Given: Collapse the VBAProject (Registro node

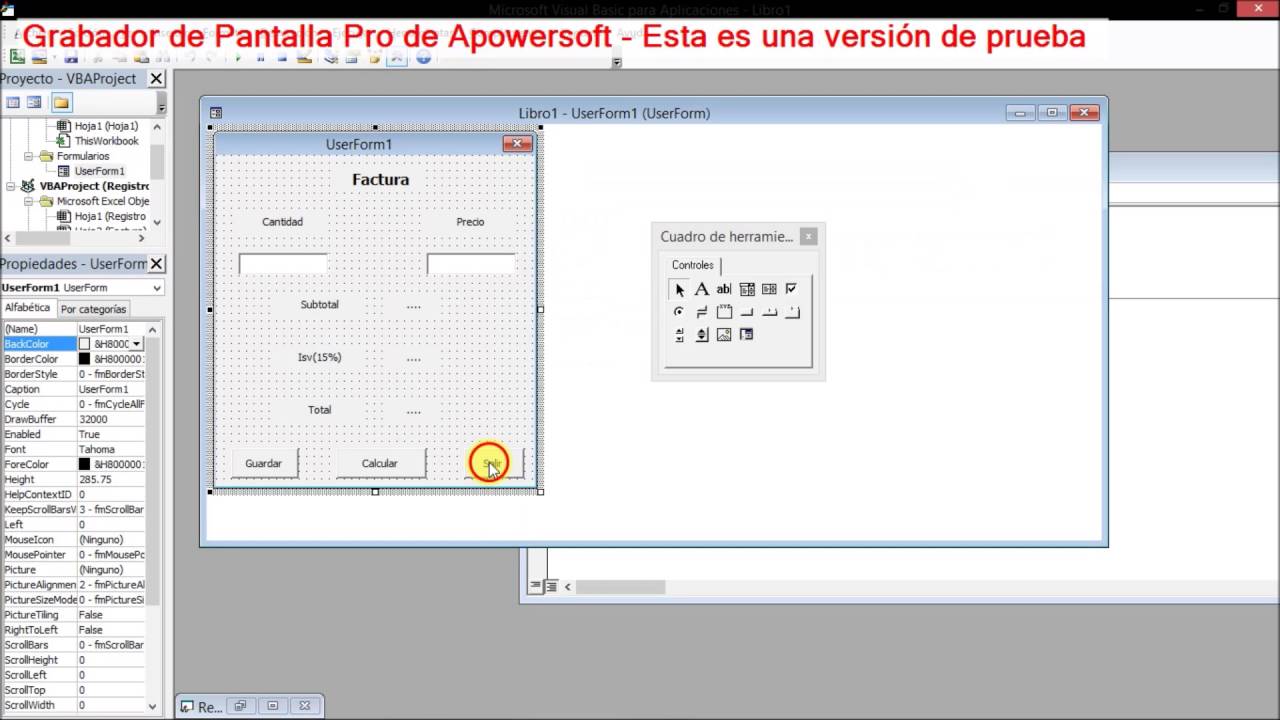Looking at the screenshot, I should point(11,186).
